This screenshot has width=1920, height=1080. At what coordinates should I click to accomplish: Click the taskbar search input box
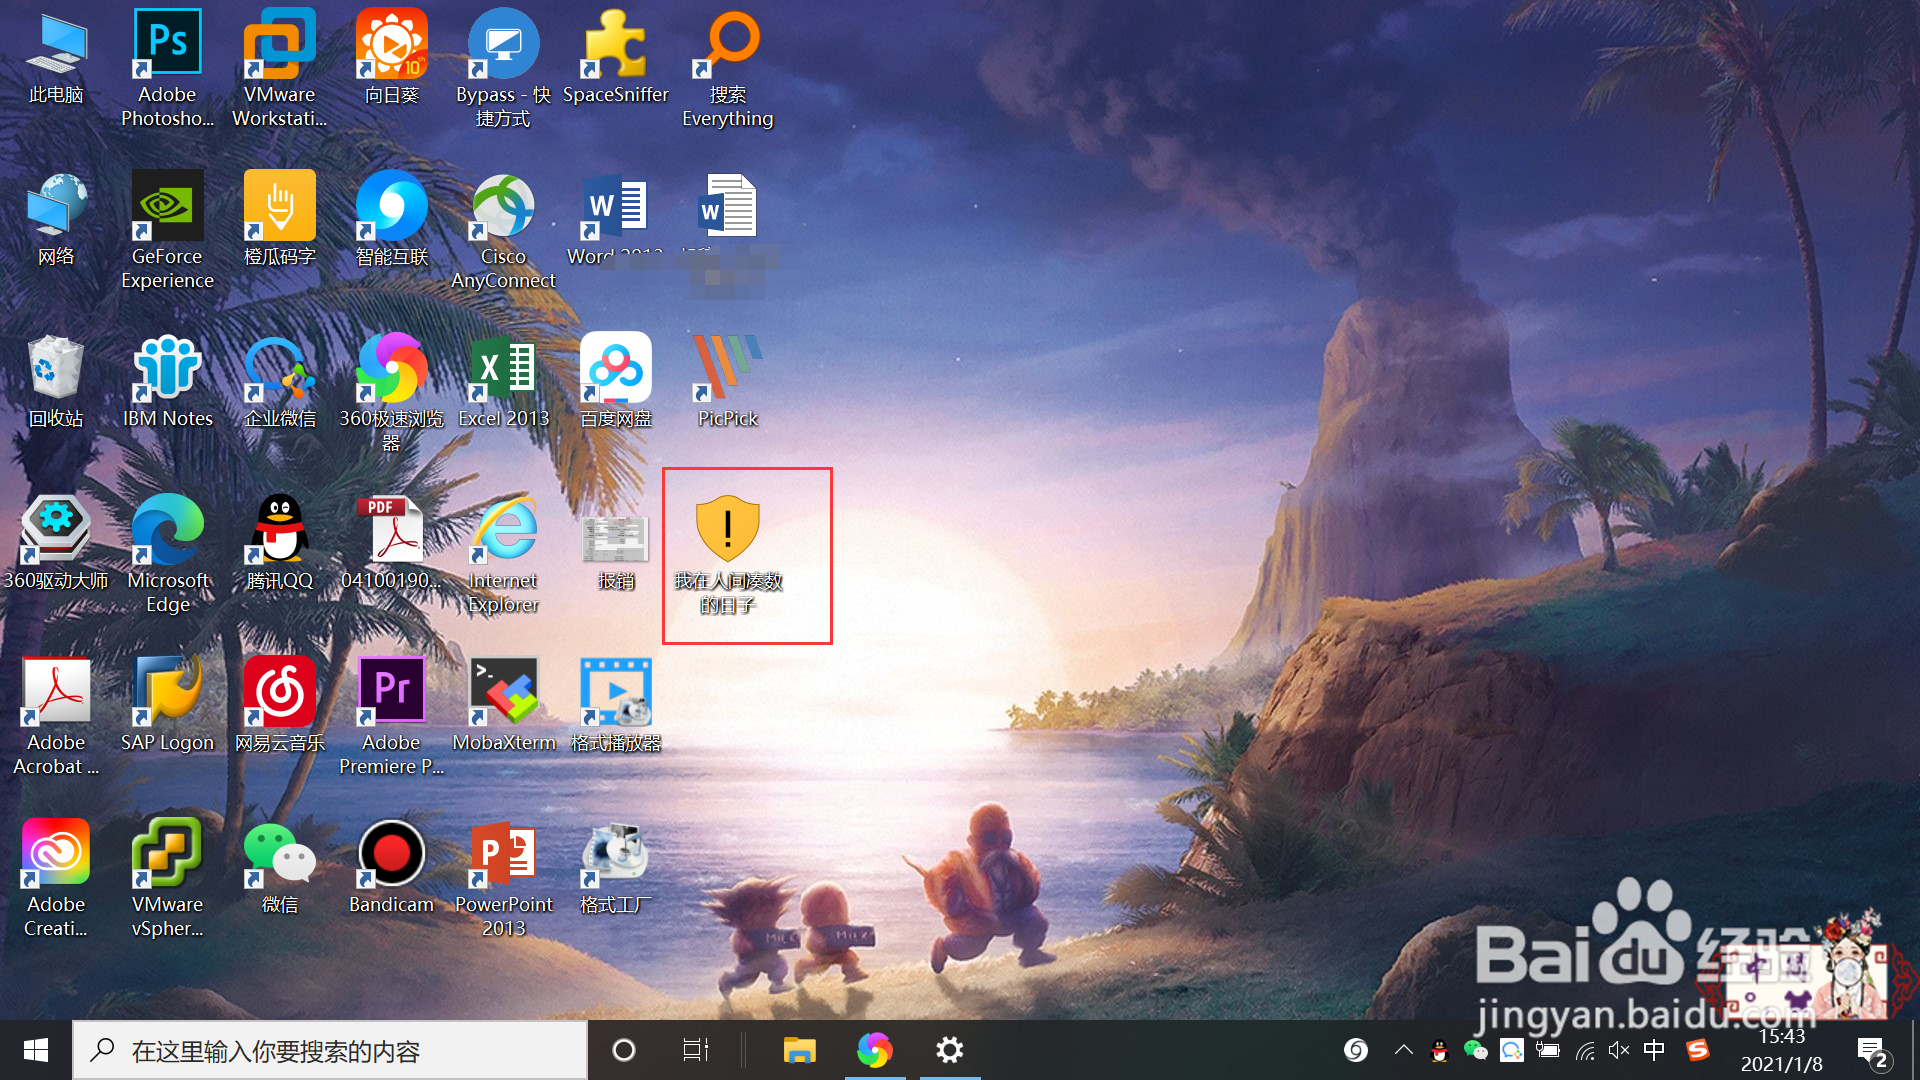pyautogui.click(x=330, y=1050)
